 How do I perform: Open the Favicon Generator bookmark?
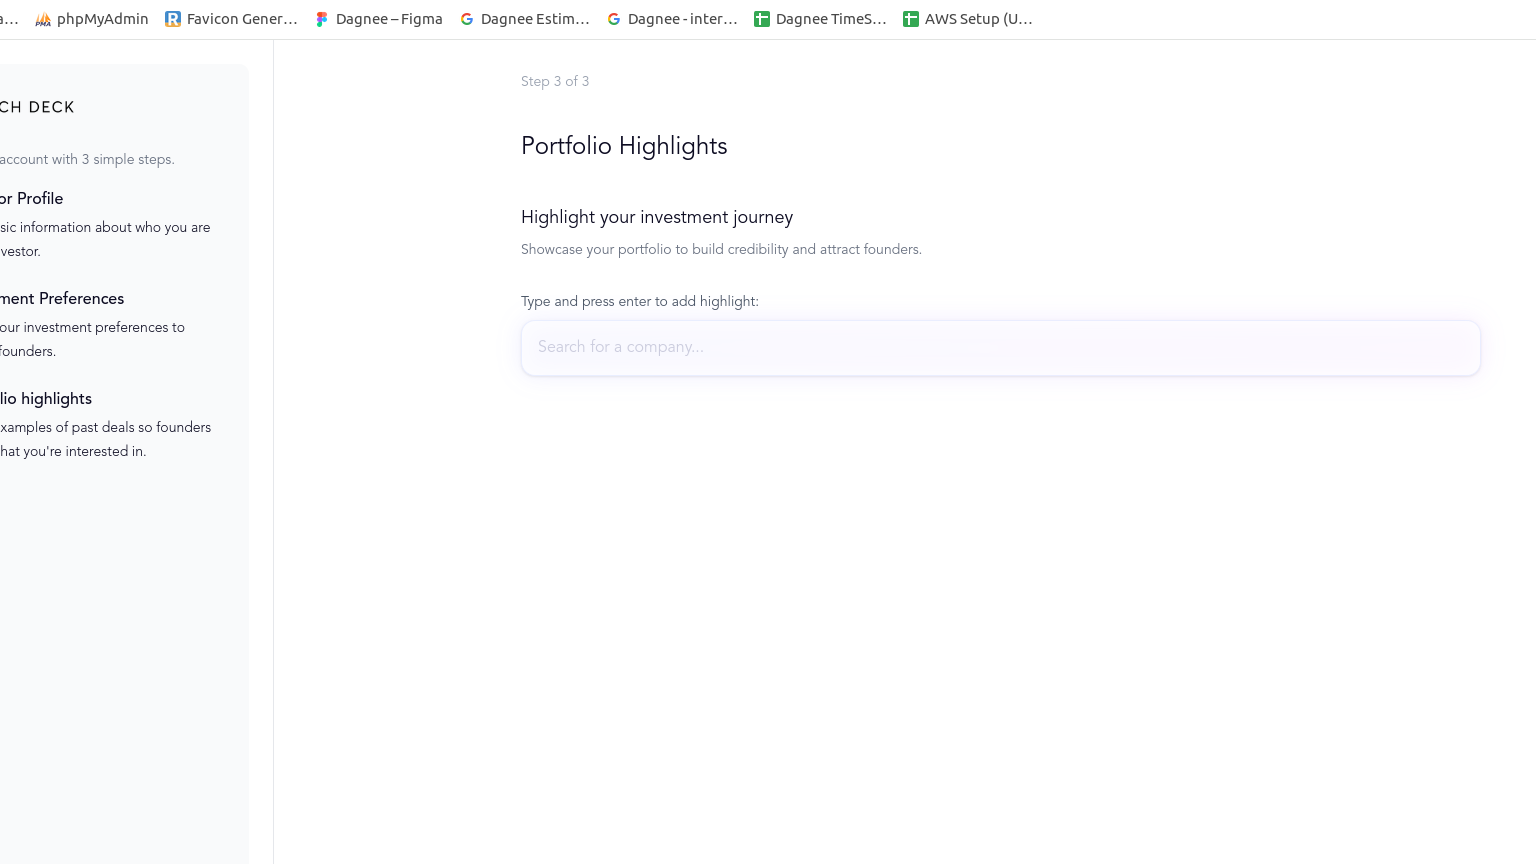point(231,19)
